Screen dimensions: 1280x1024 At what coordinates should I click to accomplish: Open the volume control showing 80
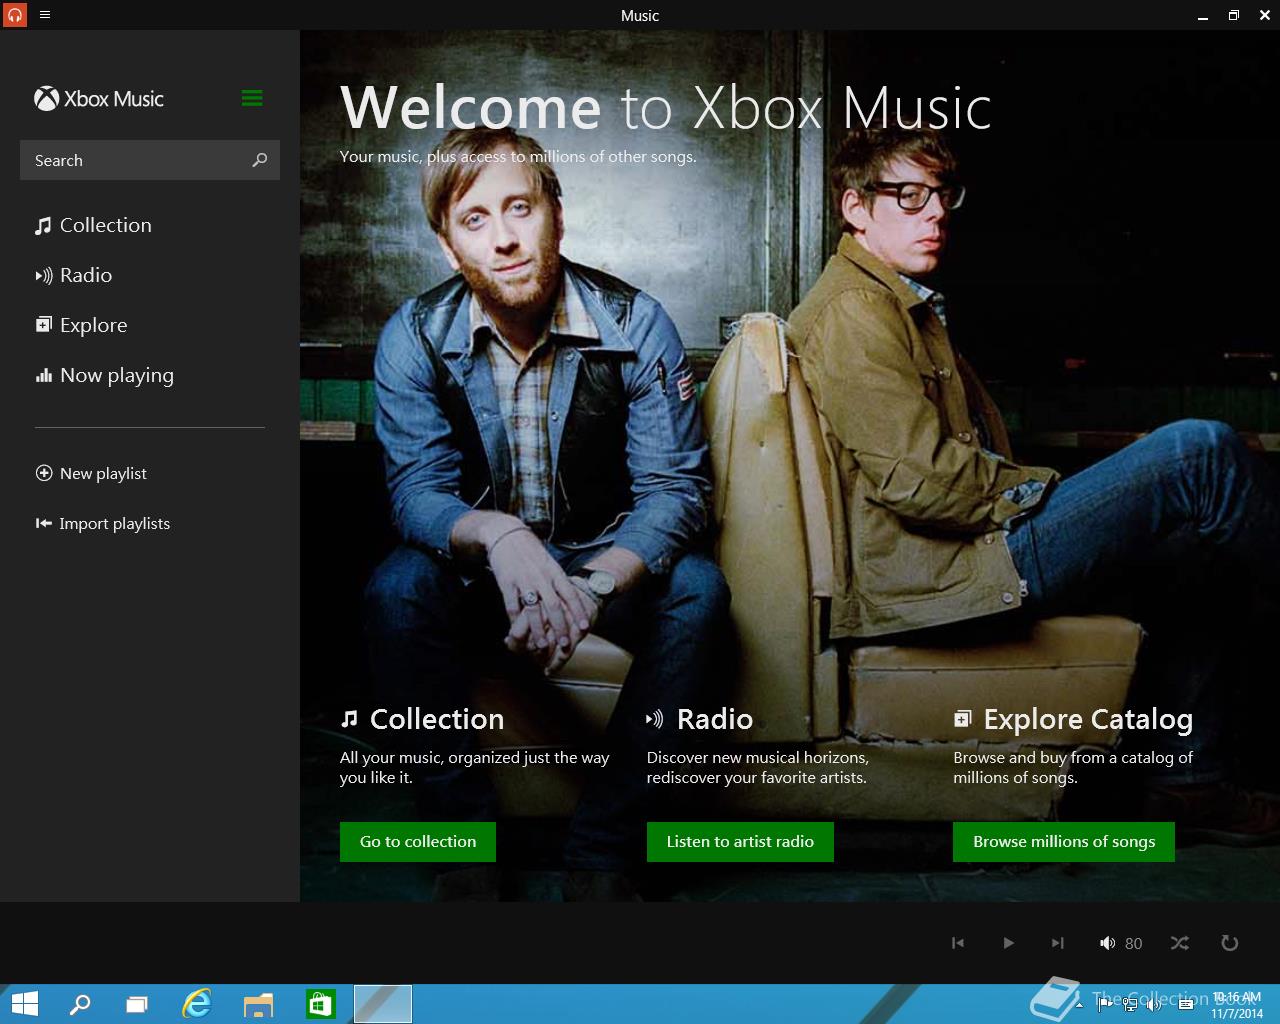[1120, 943]
